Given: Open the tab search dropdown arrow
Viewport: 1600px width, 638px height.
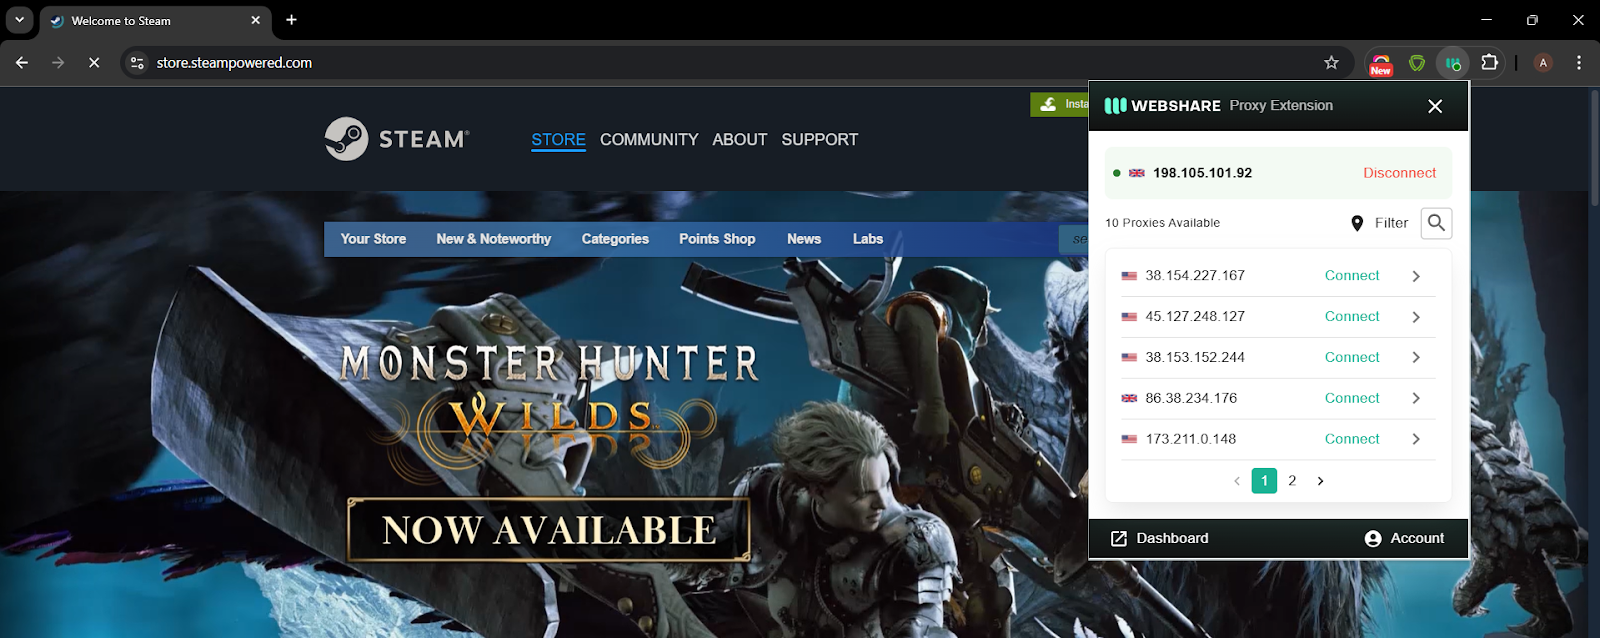Looking at the screenshot, I should (x=19, y=20).
